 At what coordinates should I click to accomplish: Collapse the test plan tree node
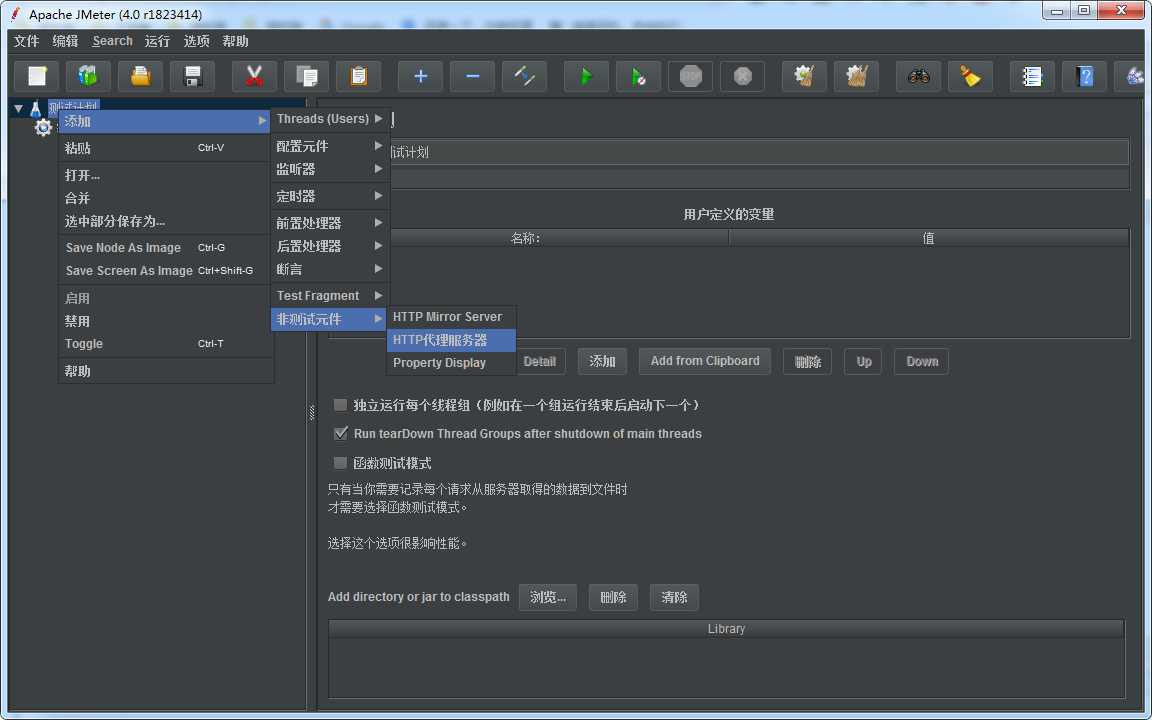click(18, 109)
